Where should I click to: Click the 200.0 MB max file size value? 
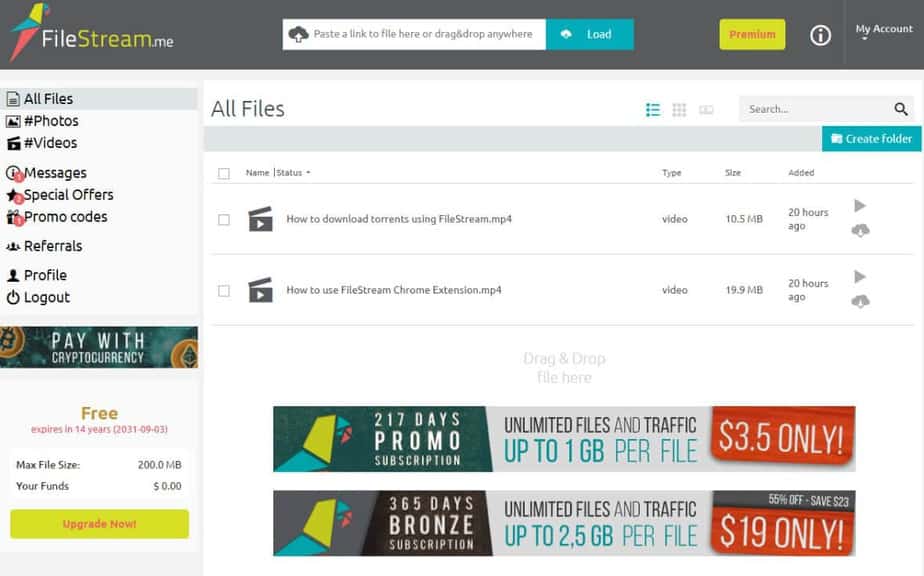pos(160,465)
